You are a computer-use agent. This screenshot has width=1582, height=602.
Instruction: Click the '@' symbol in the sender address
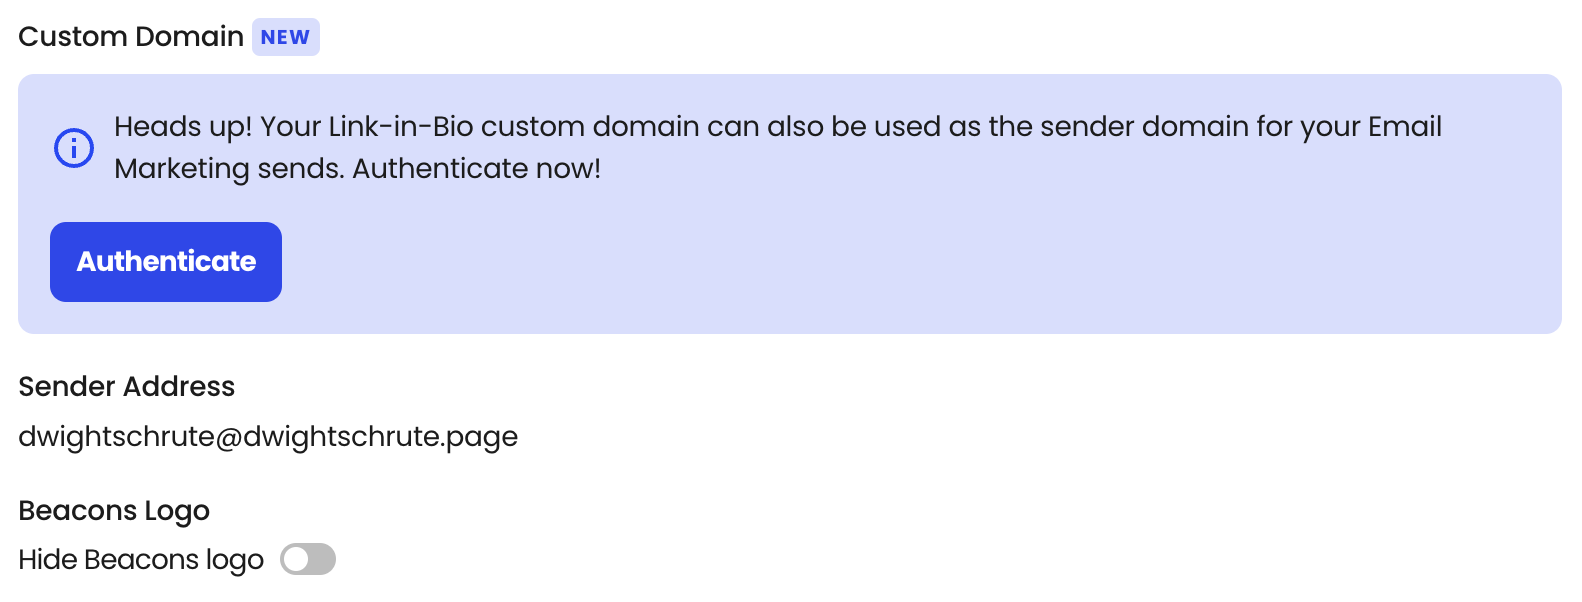coord(229,437)
